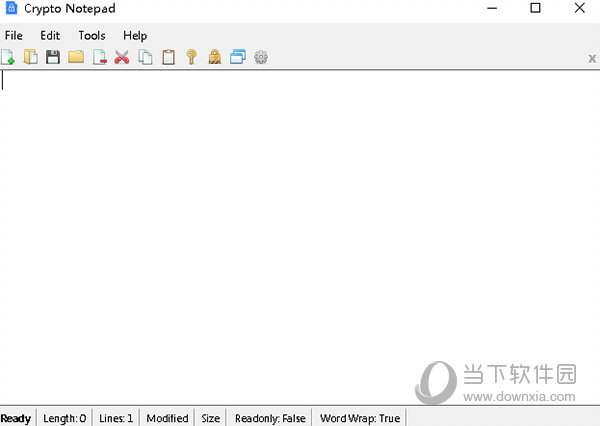Toggle 'Word Wrap: True' in status bar
Screen dimensions: 600x426
coord(360,418)
